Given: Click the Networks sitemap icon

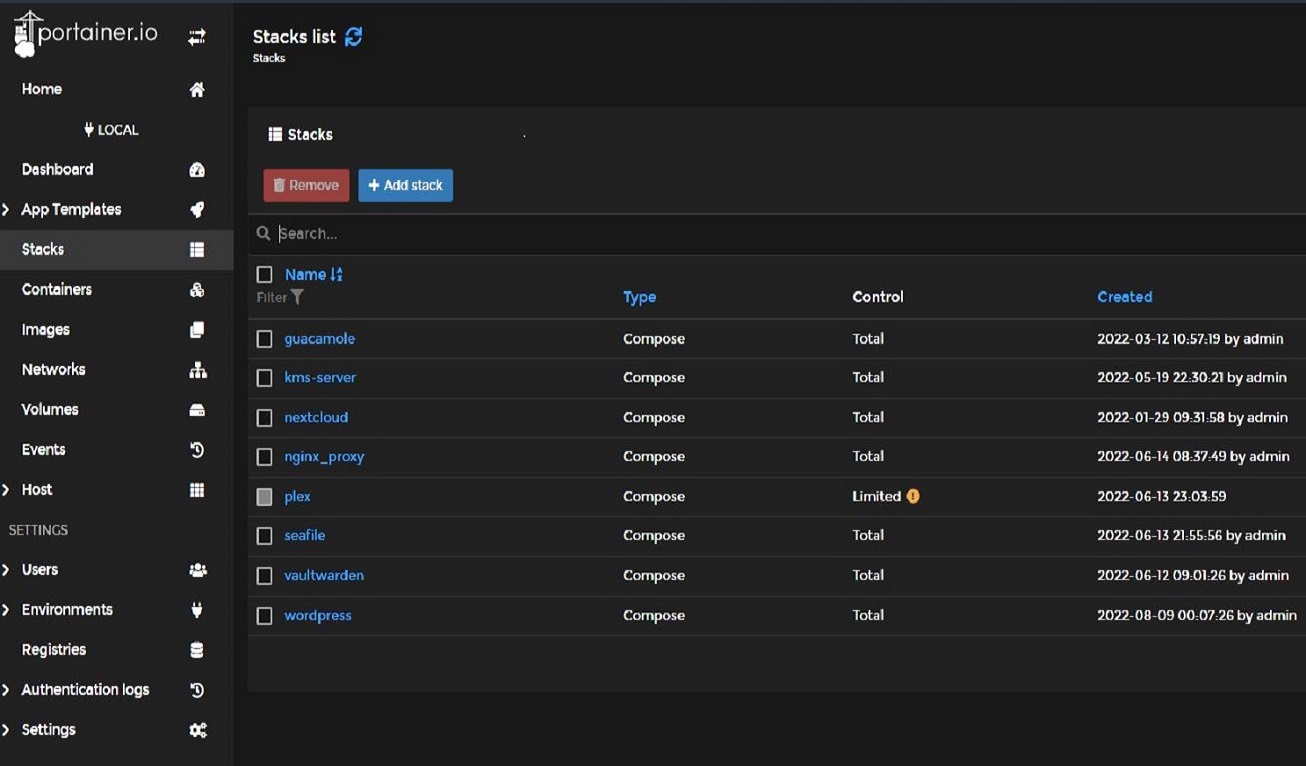Looking at the screenshot, I should (x=197, y=369).
